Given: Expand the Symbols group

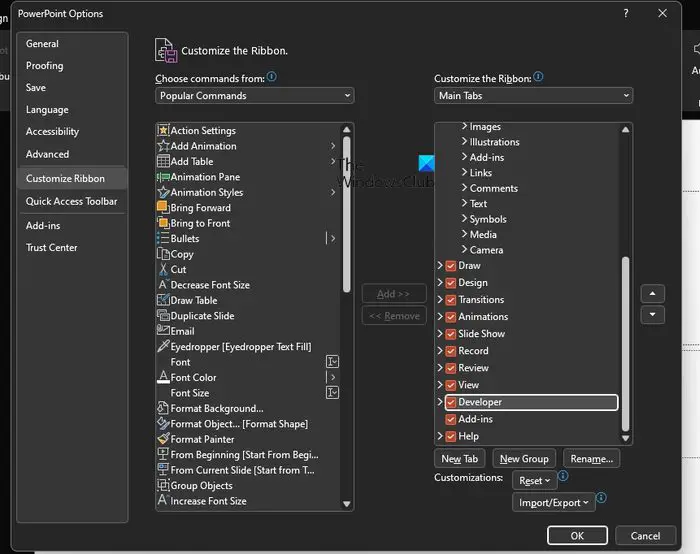Looking at the screenshot, I should point(464,219).
